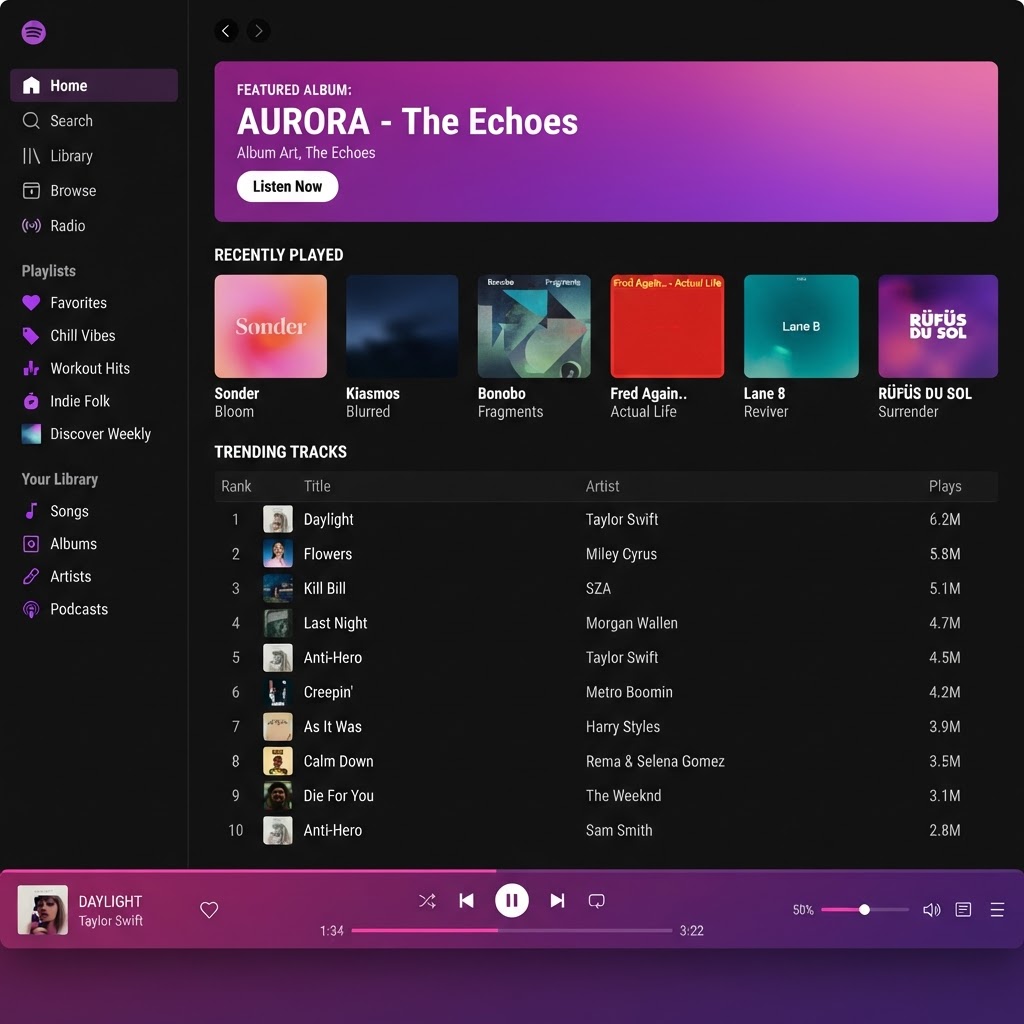
Task: Select the Kill Bill track row
Action: [606, 589]
